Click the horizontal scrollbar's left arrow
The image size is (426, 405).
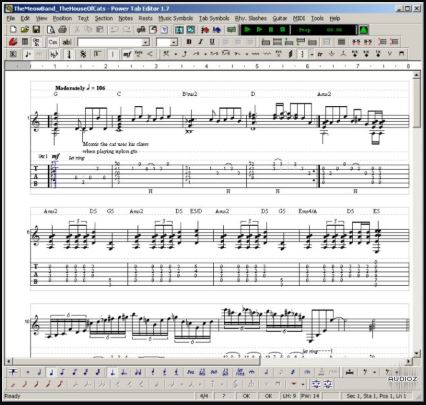pyautogui.click(x=9, y=361)
